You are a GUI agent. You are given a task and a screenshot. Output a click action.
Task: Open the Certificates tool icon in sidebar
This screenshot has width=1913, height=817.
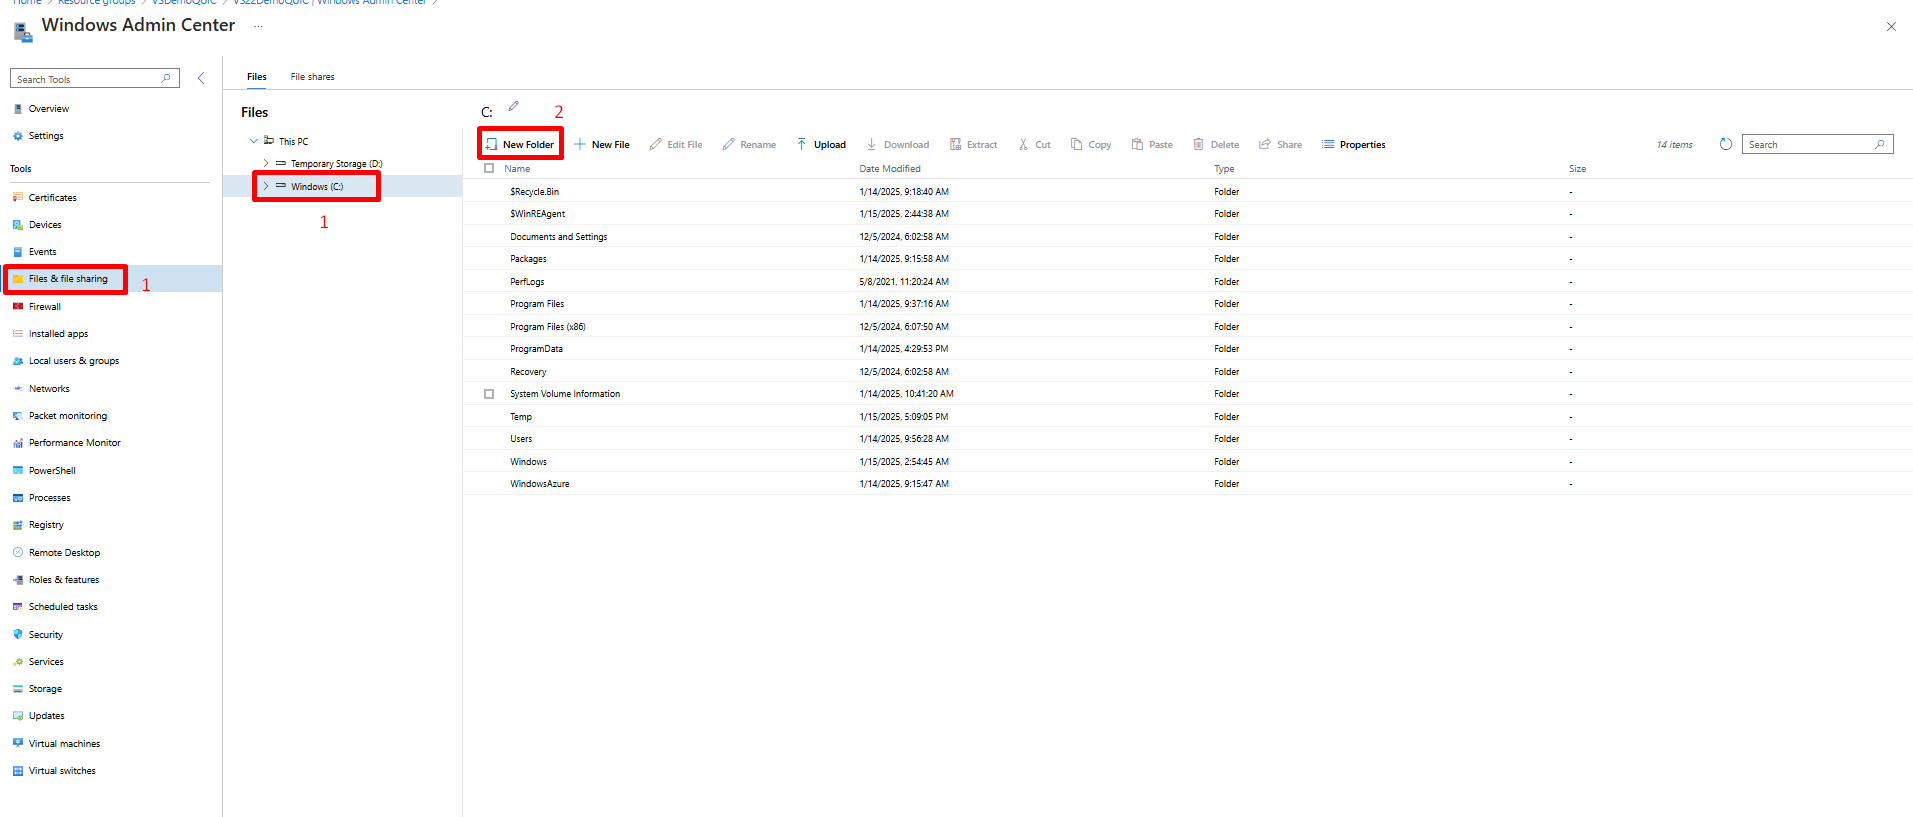click(x=18, y=197)
